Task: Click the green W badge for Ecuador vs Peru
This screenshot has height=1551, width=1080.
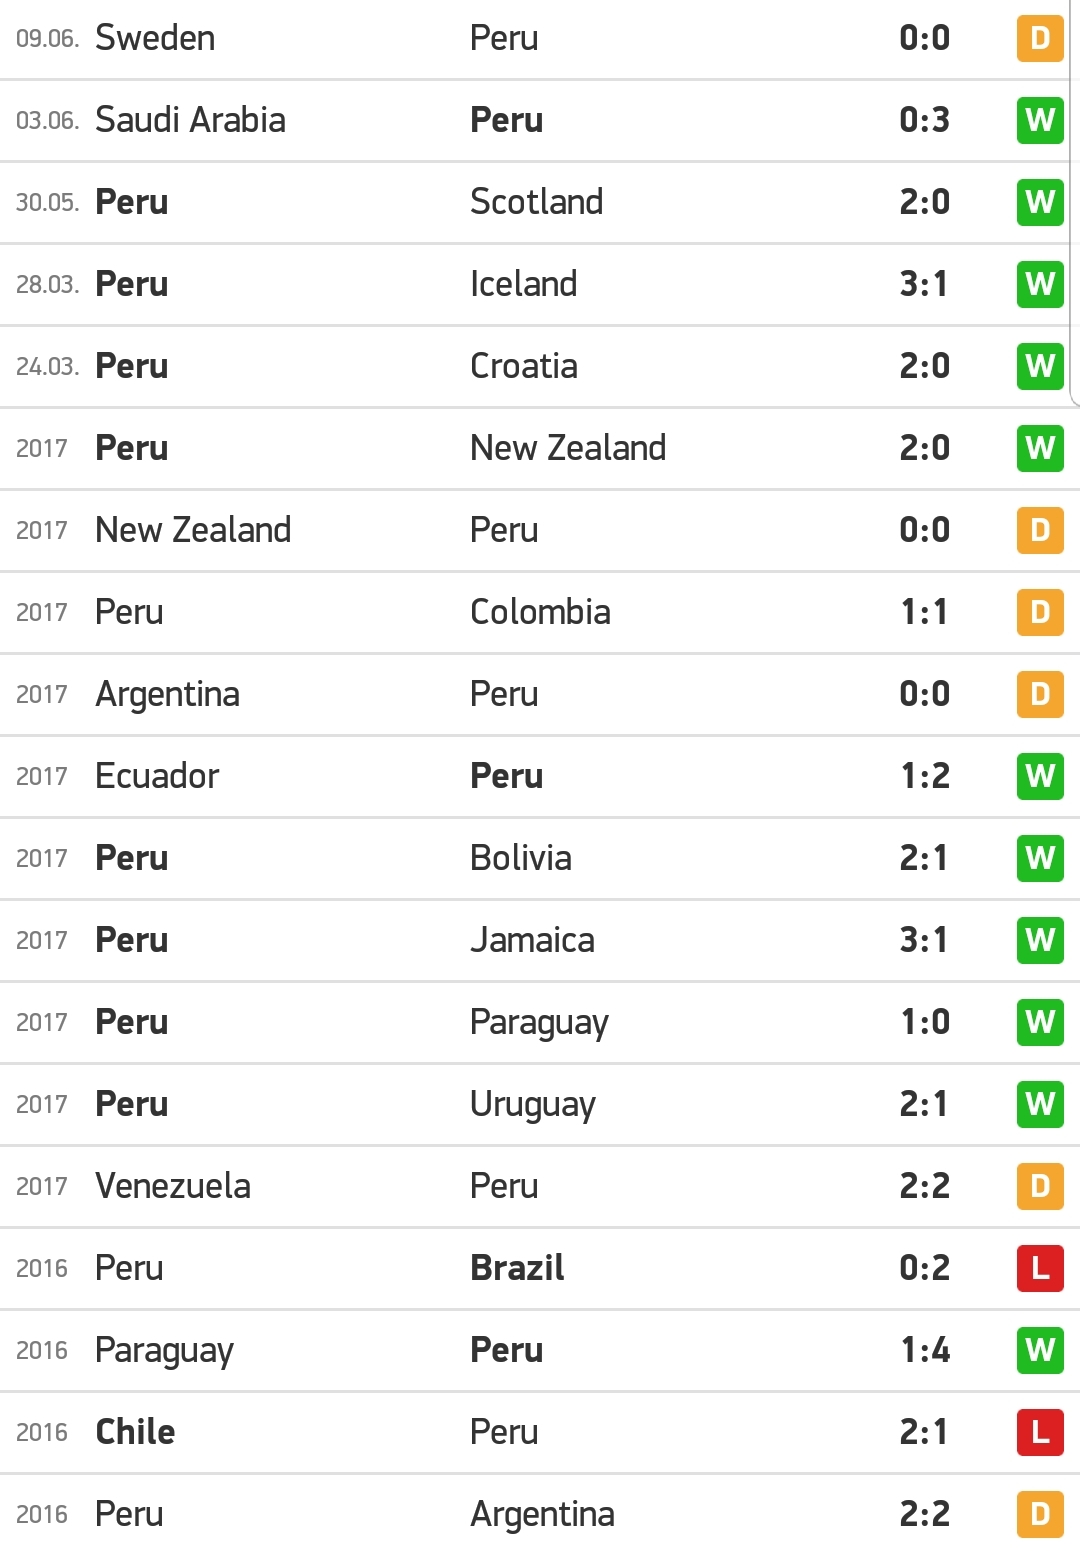Action: click(x=1040, y=776)
